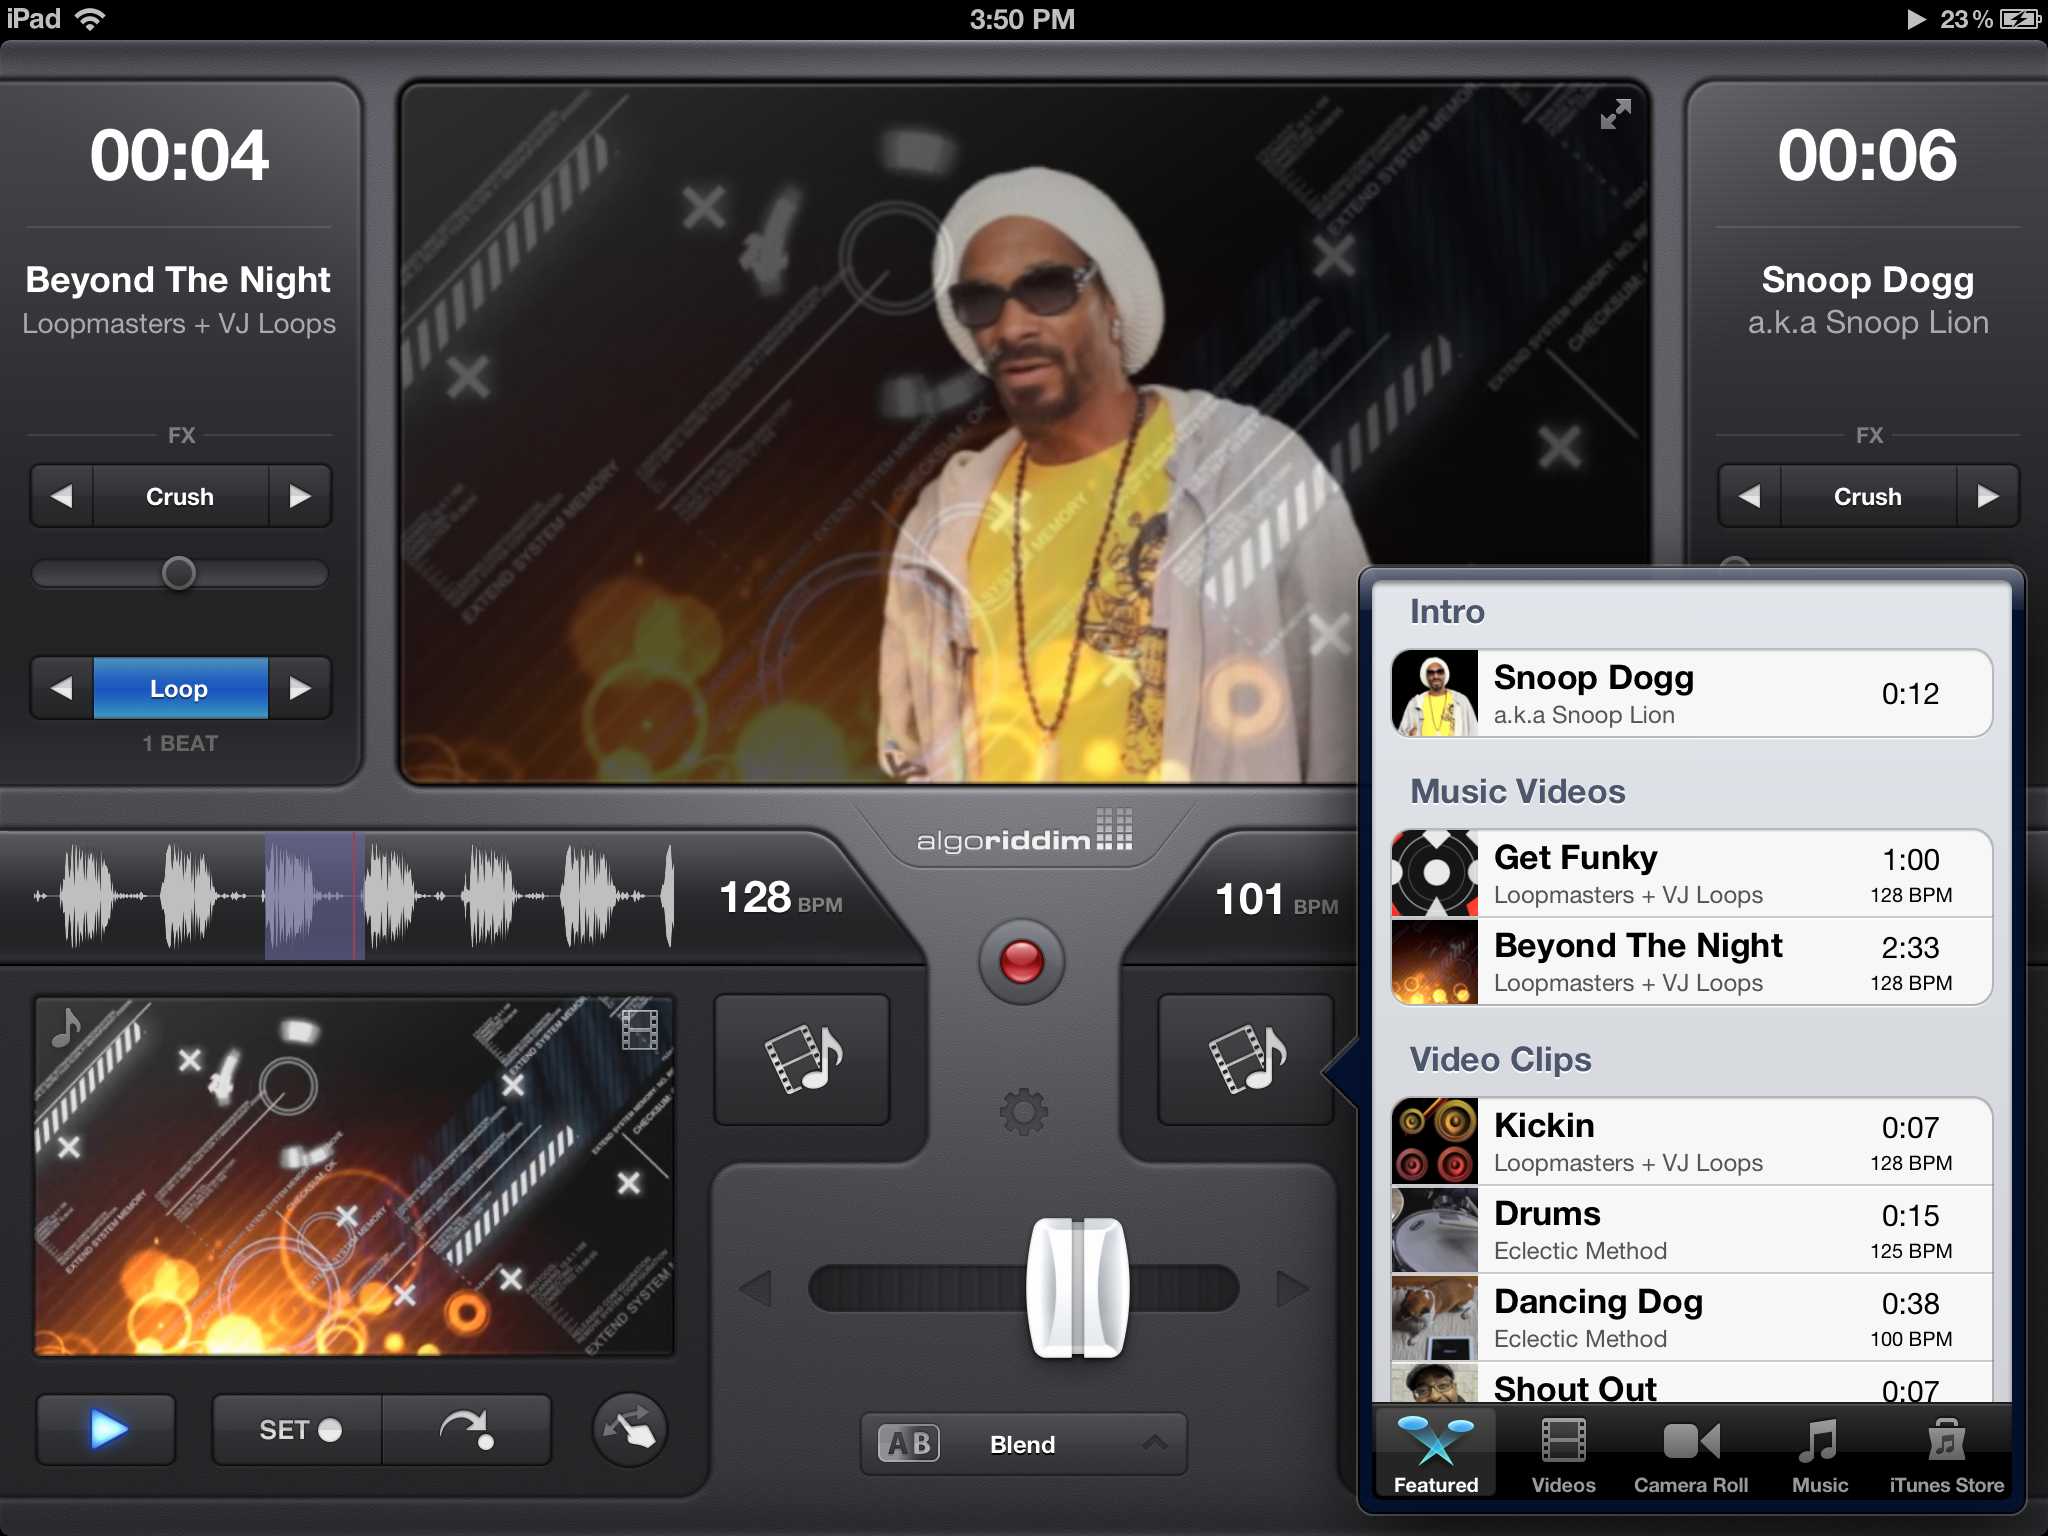Open right deck media library
The image size is (2048, 1536).
pyautogui.click(x=1246, y=1059)
